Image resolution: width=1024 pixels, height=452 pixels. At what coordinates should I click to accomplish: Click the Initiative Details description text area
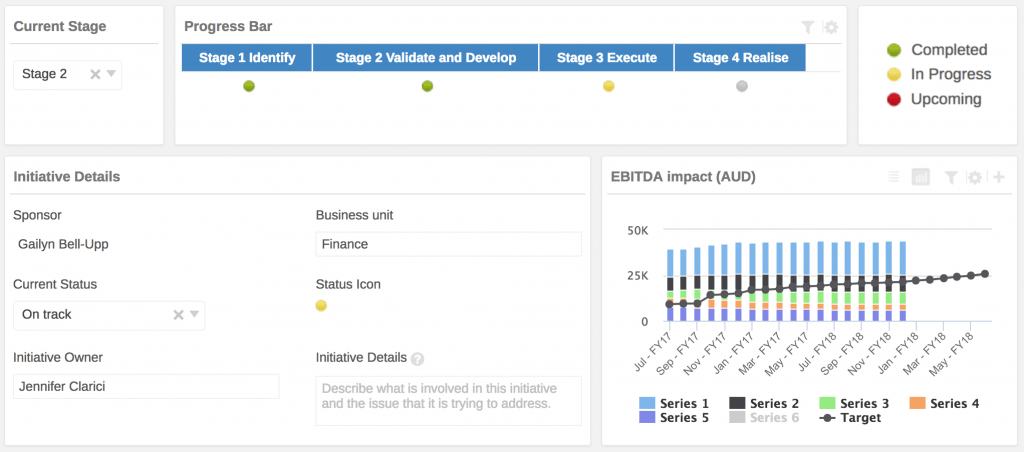coord(448,400)
